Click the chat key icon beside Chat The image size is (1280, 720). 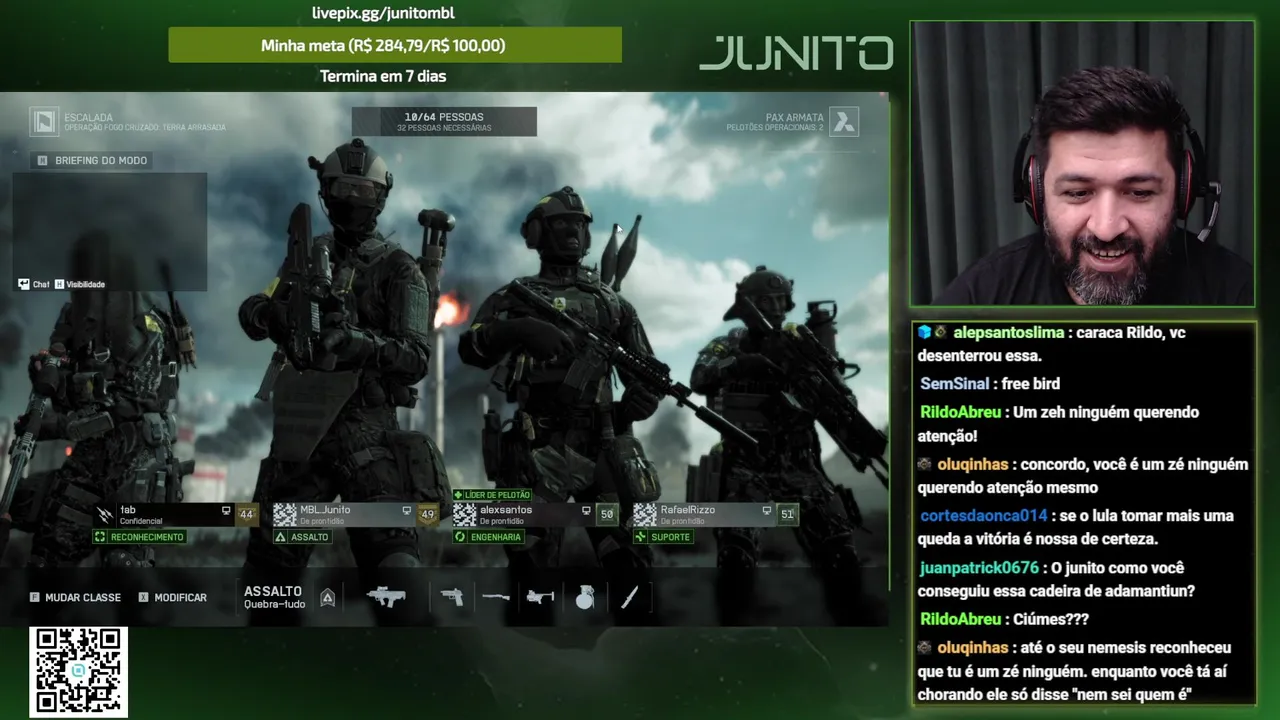24,284
